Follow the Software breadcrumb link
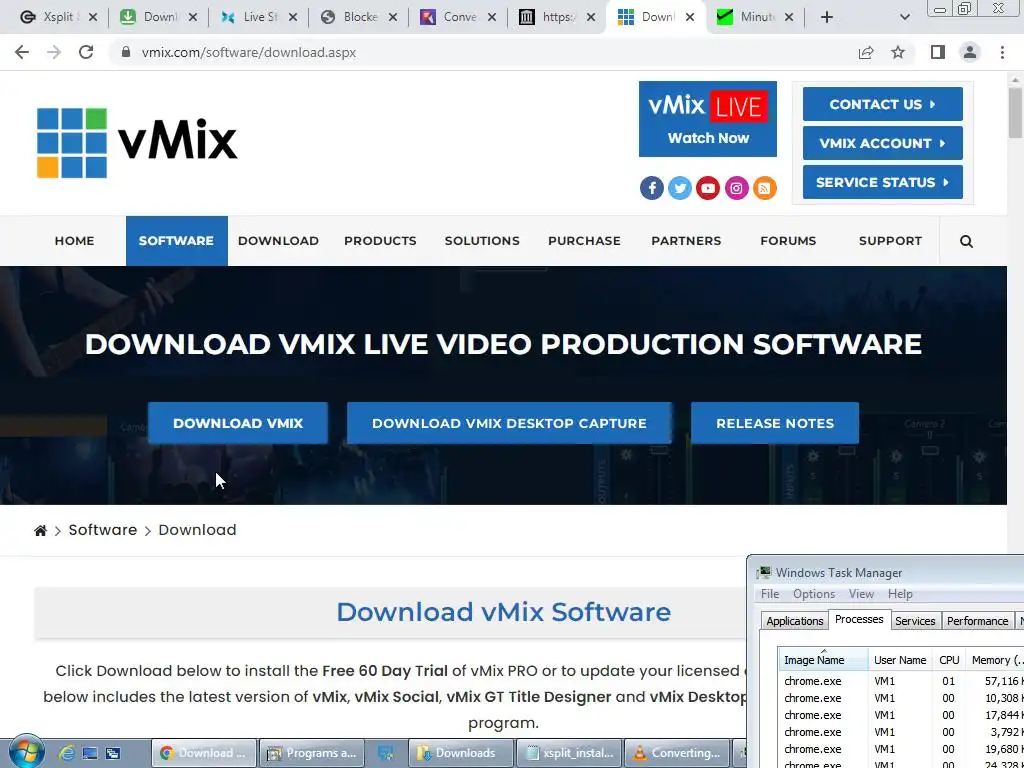Image resolution: width=1024 pixels, height=768 pixels. pos(103,530)
